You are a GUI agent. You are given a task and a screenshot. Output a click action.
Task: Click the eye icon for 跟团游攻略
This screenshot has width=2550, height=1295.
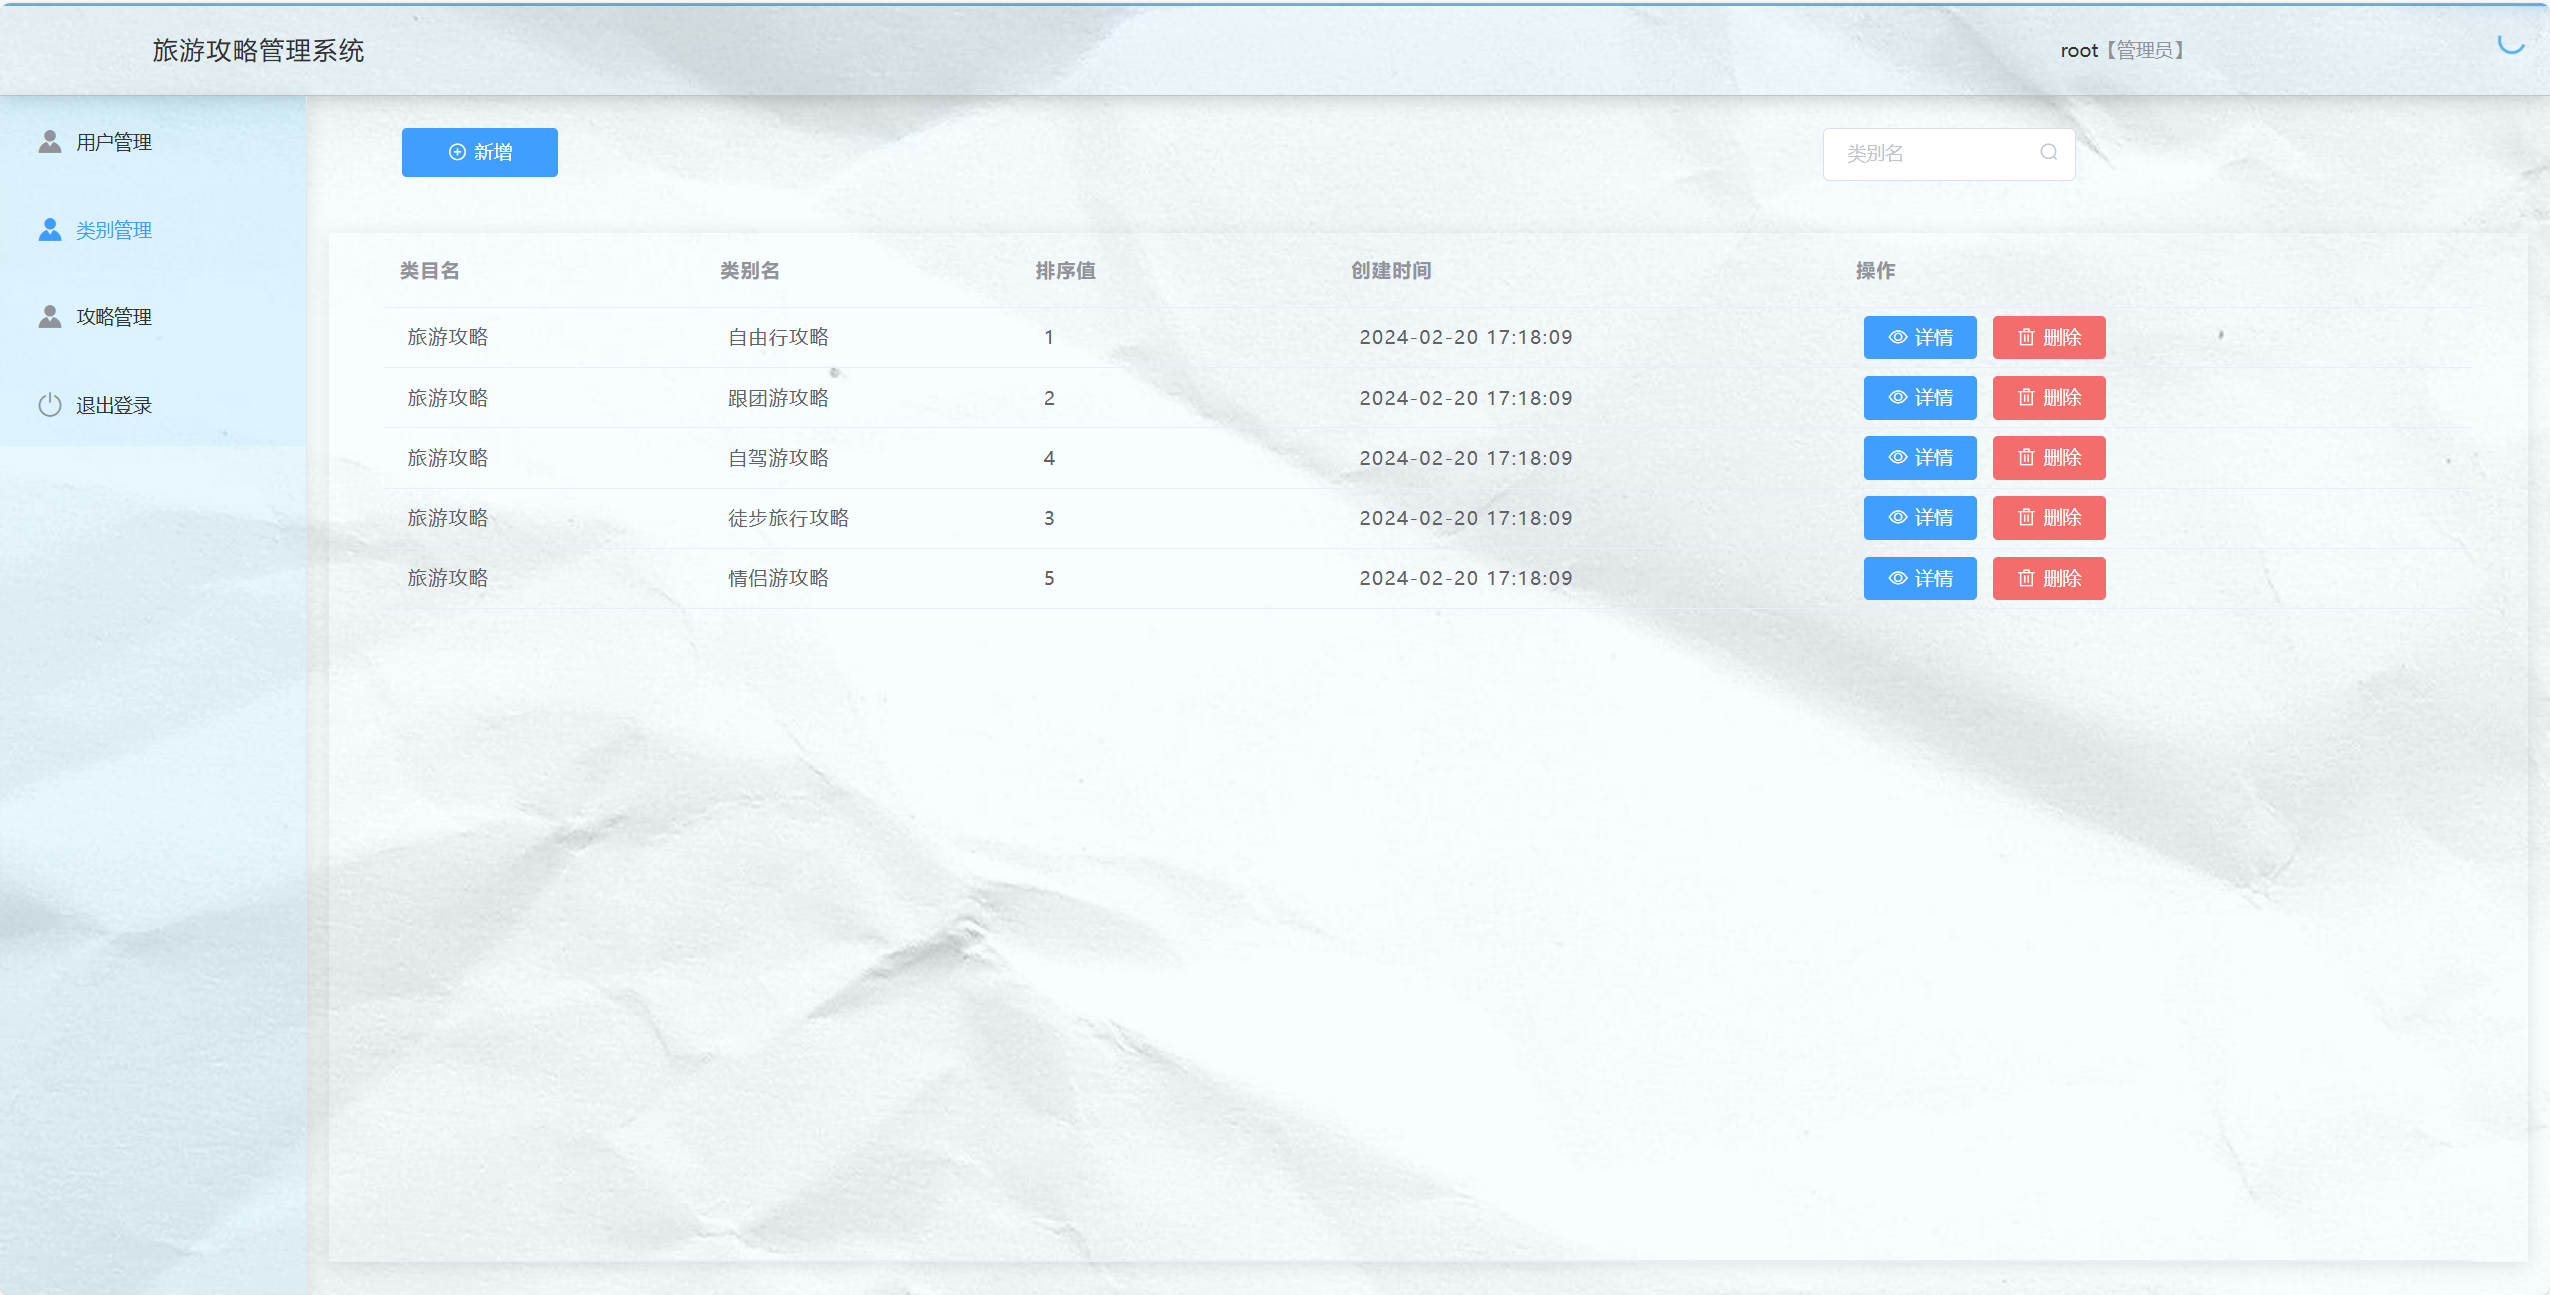point(1897,398)
